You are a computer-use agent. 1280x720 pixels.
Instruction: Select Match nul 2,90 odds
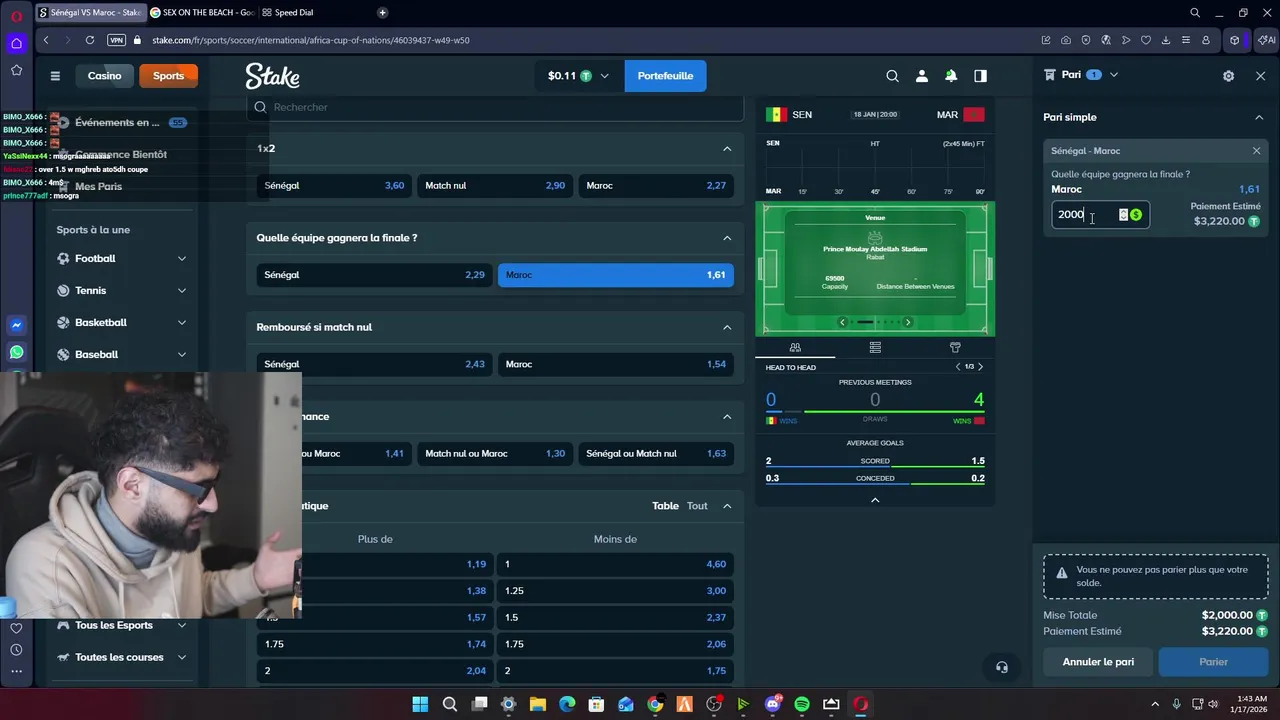coord(495,186)
